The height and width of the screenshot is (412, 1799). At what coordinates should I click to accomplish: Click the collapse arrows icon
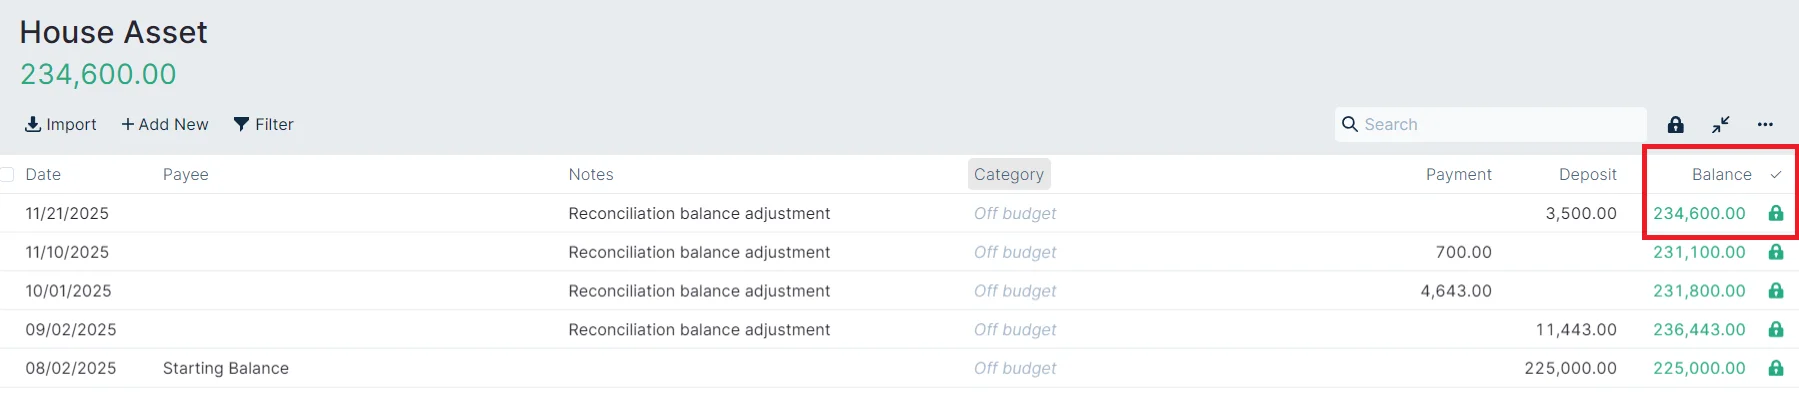click(1720, 125)
